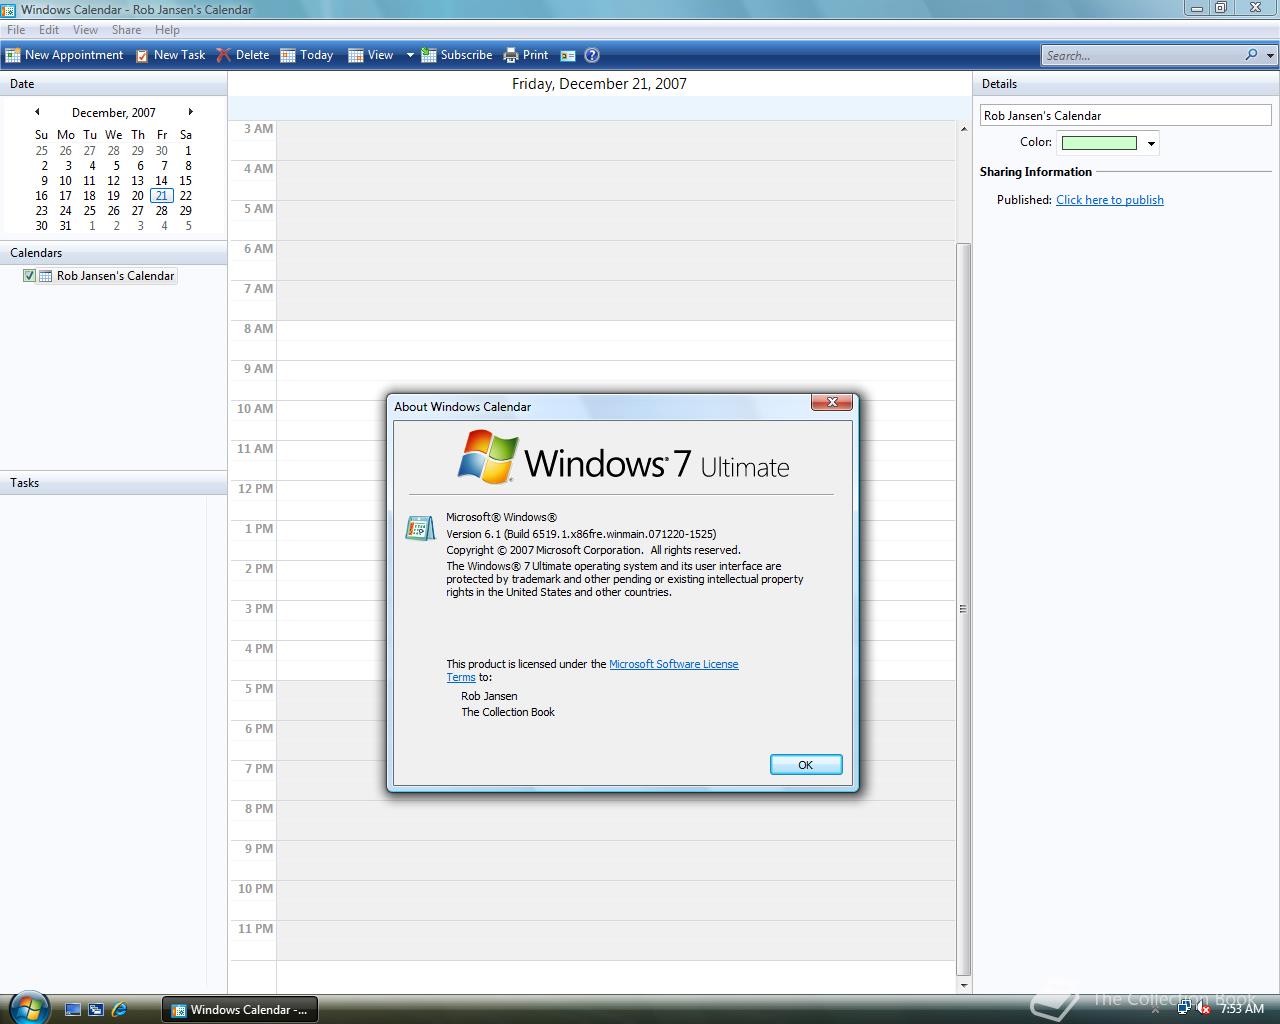
Task: Open search options dropdown arrow
Action: (x=1271, y=55)
